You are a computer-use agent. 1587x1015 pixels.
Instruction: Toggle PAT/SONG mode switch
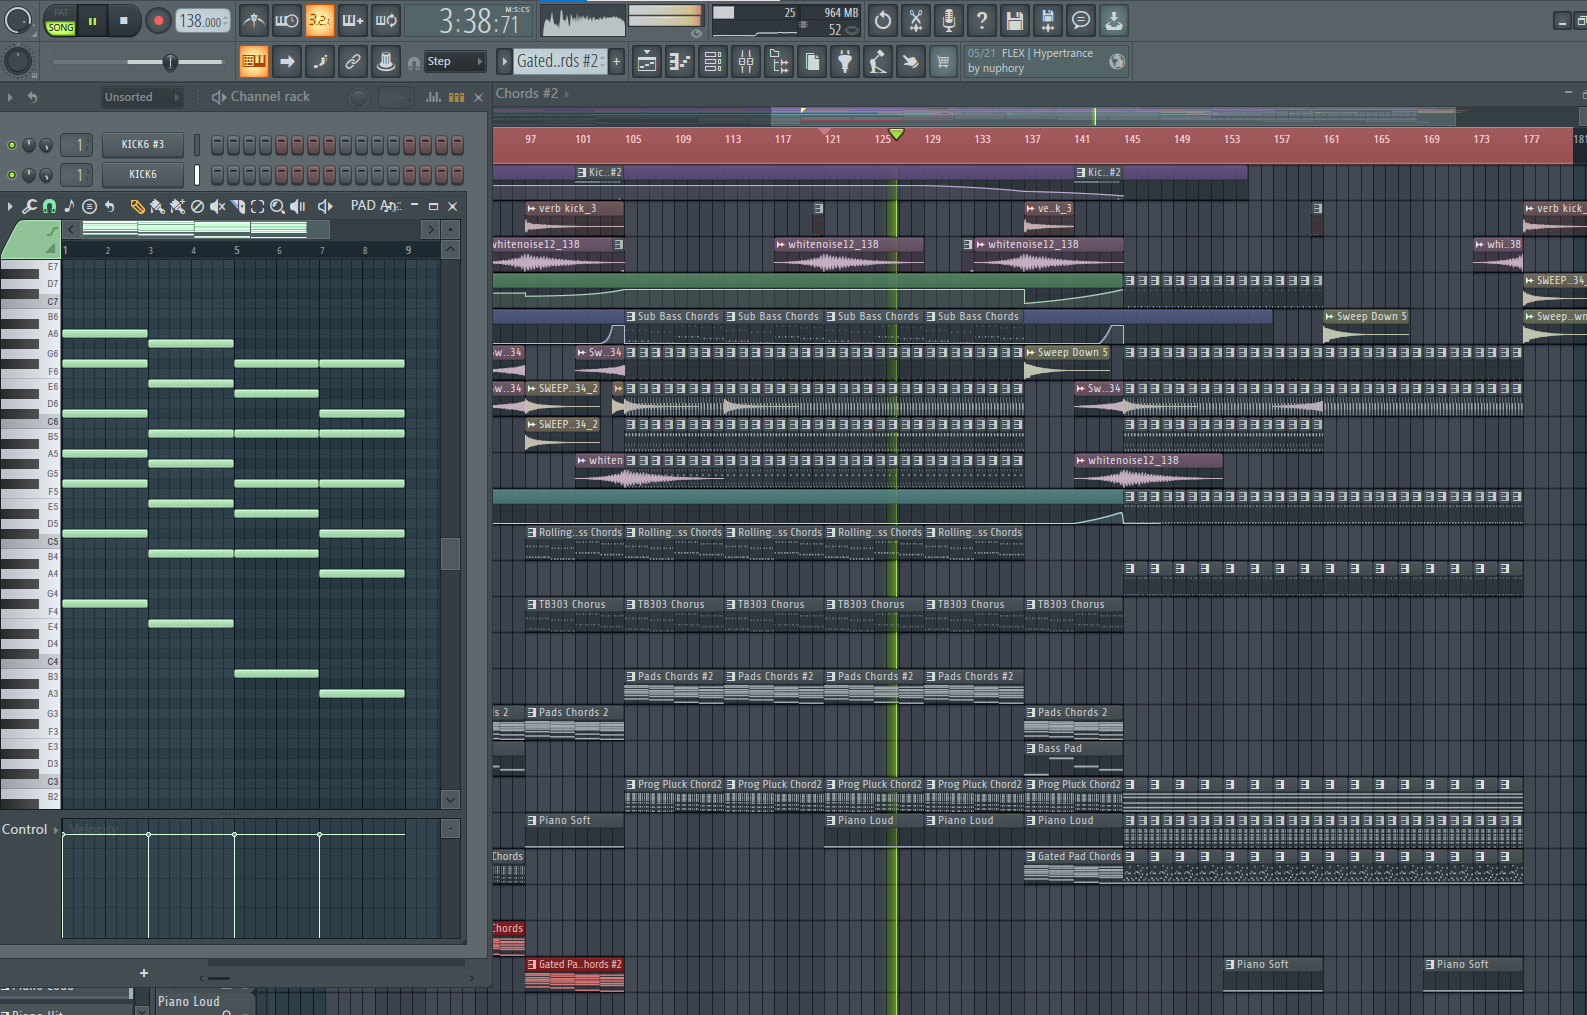(60, 21)
